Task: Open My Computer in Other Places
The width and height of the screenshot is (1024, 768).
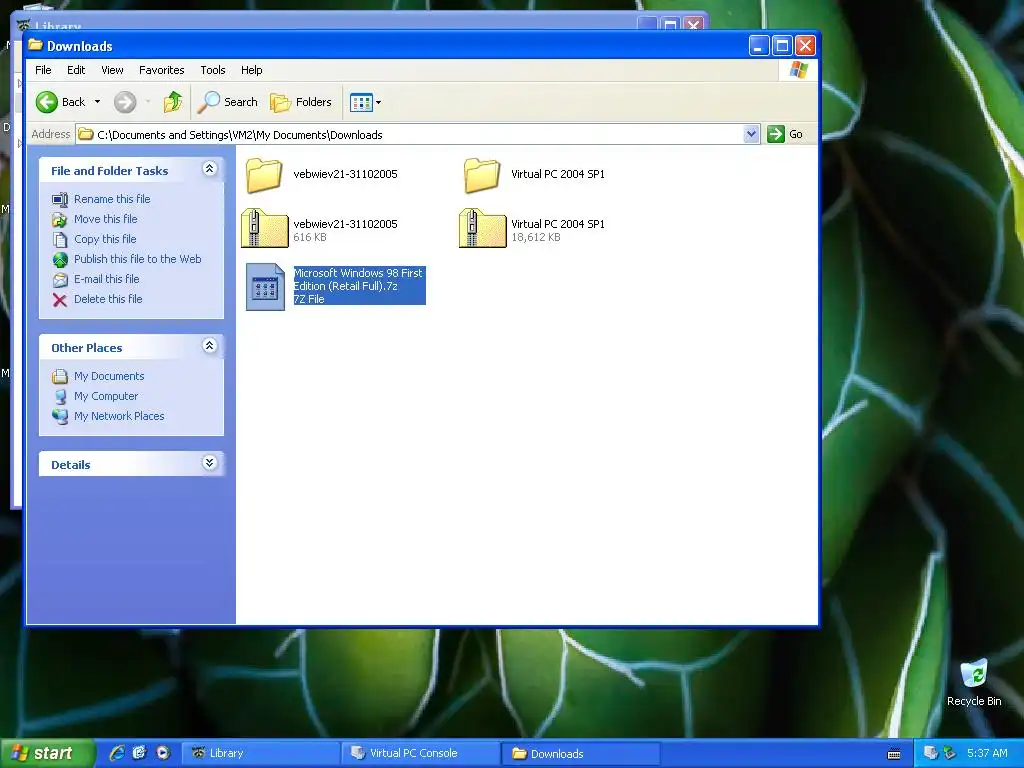Action: pos(106,396)
